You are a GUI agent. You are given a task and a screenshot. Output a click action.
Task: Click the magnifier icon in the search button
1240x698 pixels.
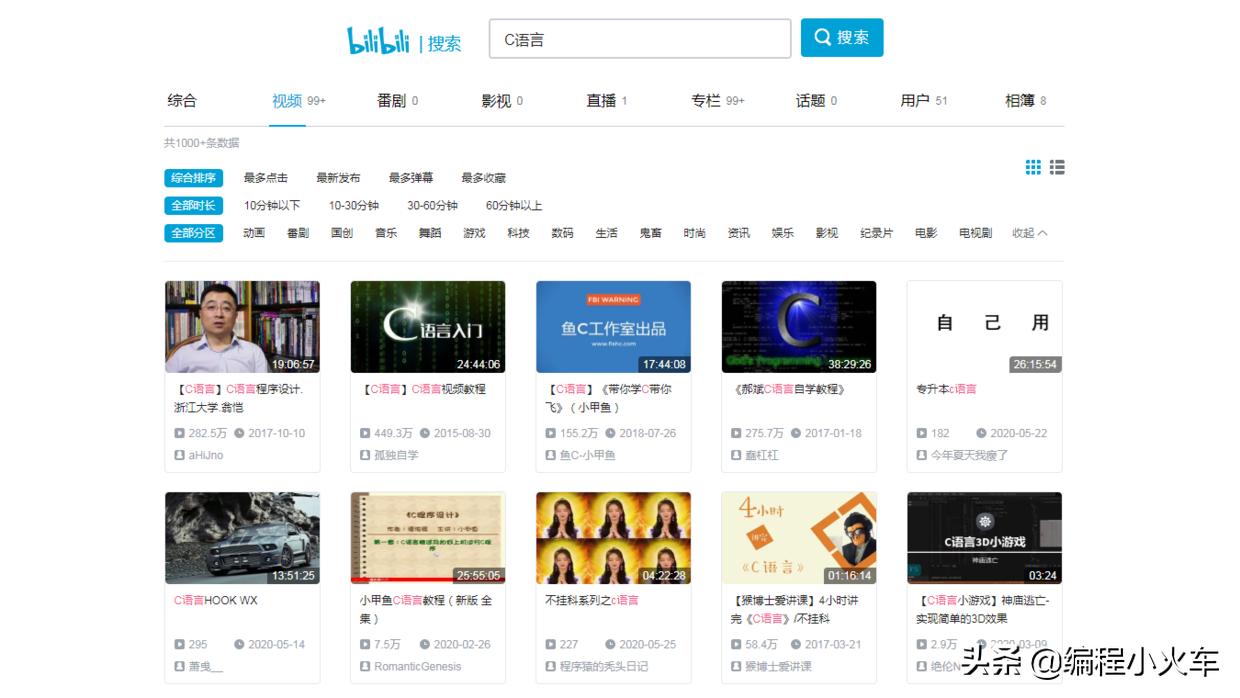click(822, 37)
